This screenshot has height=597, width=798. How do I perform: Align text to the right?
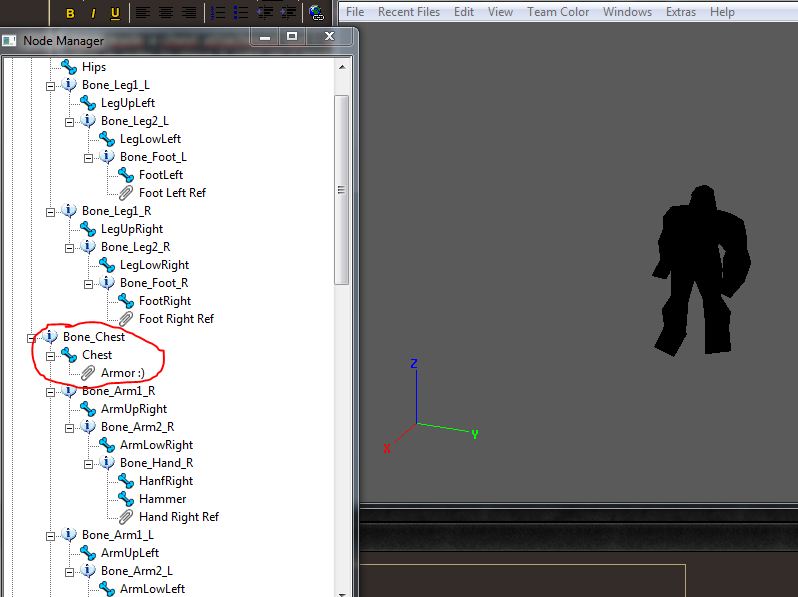[x=189, y=13]
